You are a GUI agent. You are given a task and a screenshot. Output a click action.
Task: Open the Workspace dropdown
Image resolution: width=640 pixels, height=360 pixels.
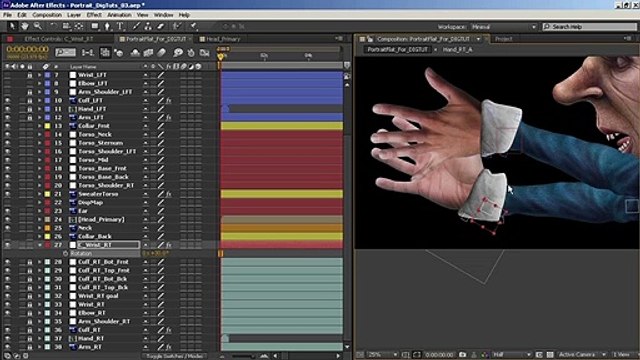point(503,27)
